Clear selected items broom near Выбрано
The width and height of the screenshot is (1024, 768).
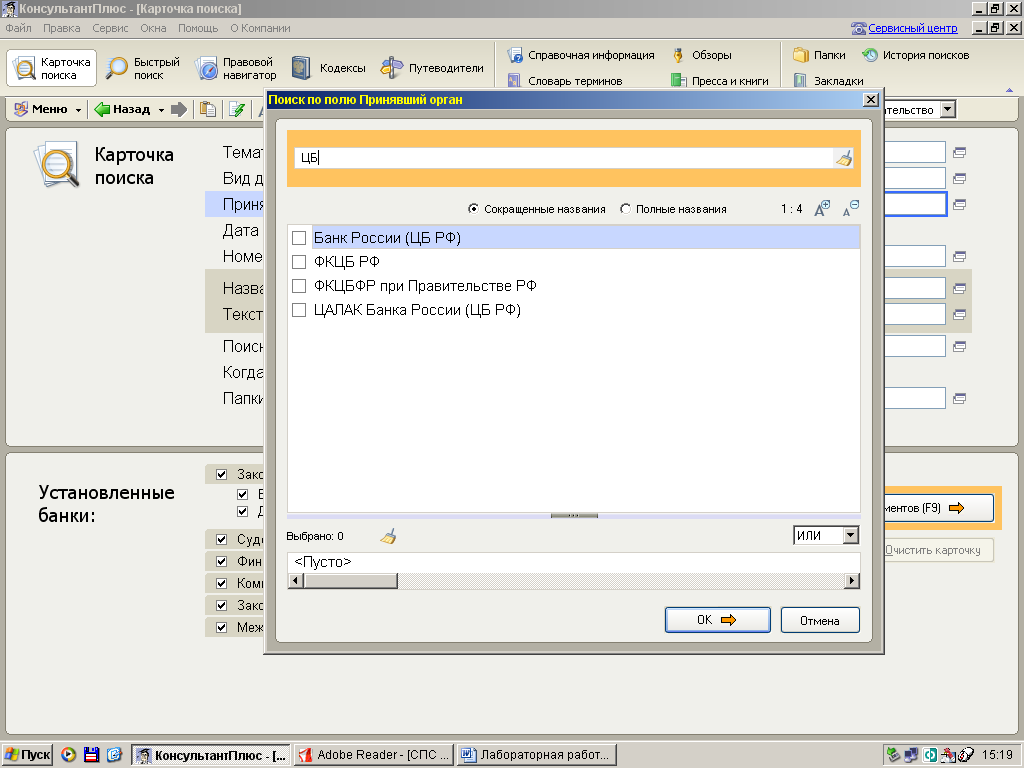coord(389,537)
